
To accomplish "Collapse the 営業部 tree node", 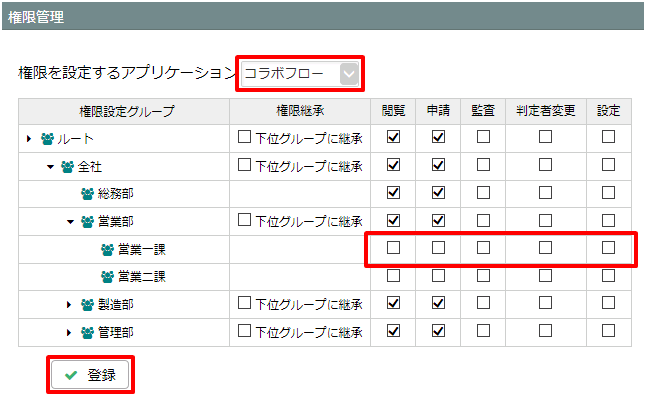I will [70, 222].
